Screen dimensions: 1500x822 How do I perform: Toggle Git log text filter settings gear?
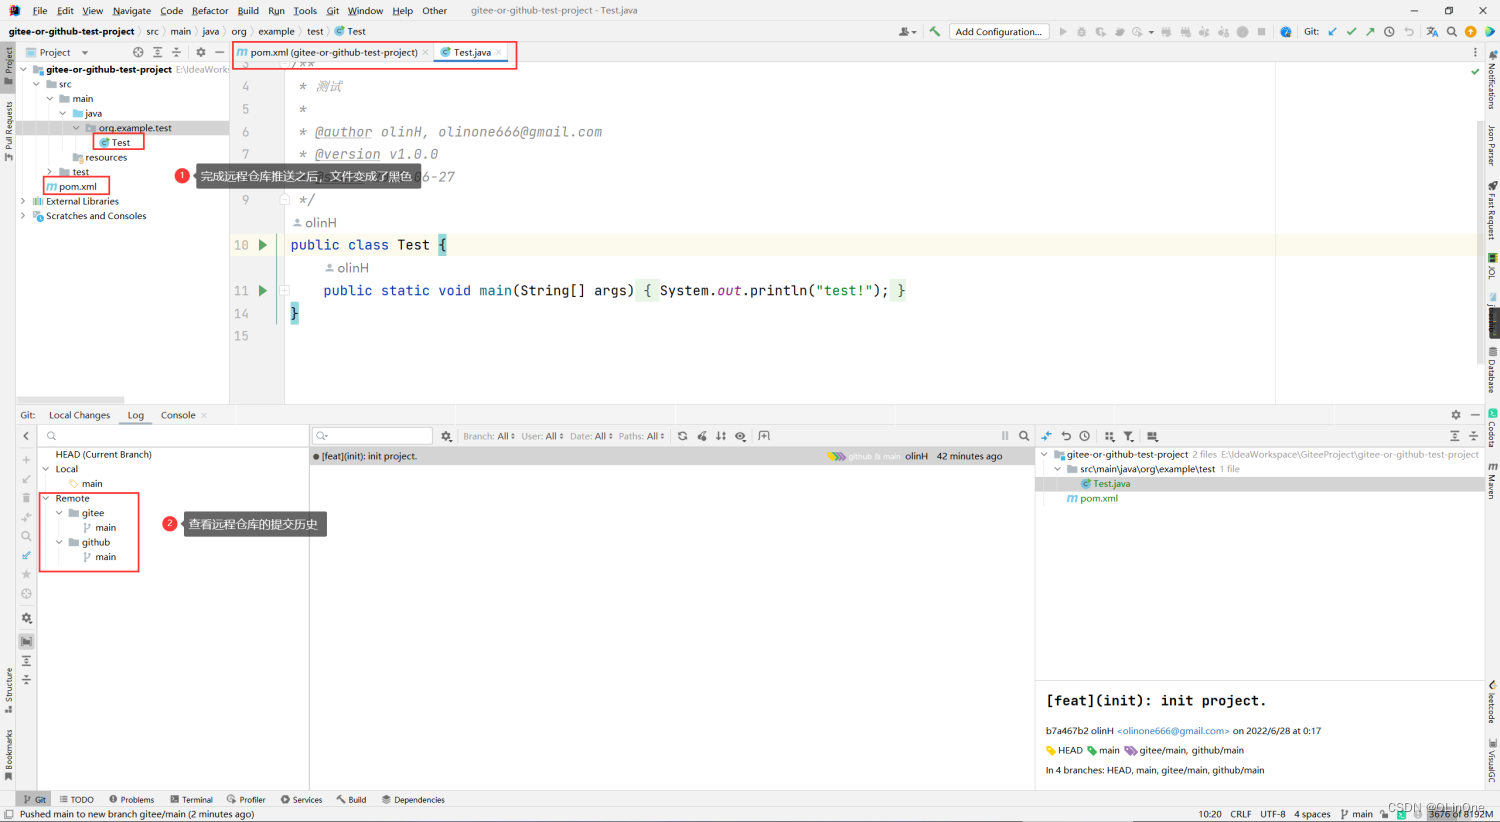click(446, 436)
